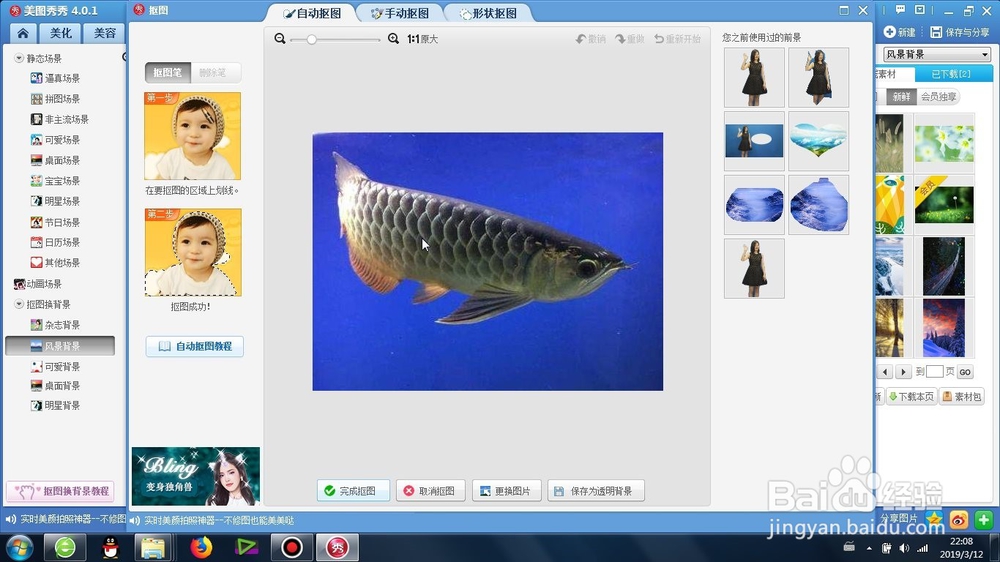Open the screen recorder taskbar icon
This screenshot has width=1000, height=562.
[x=291, y=547]
